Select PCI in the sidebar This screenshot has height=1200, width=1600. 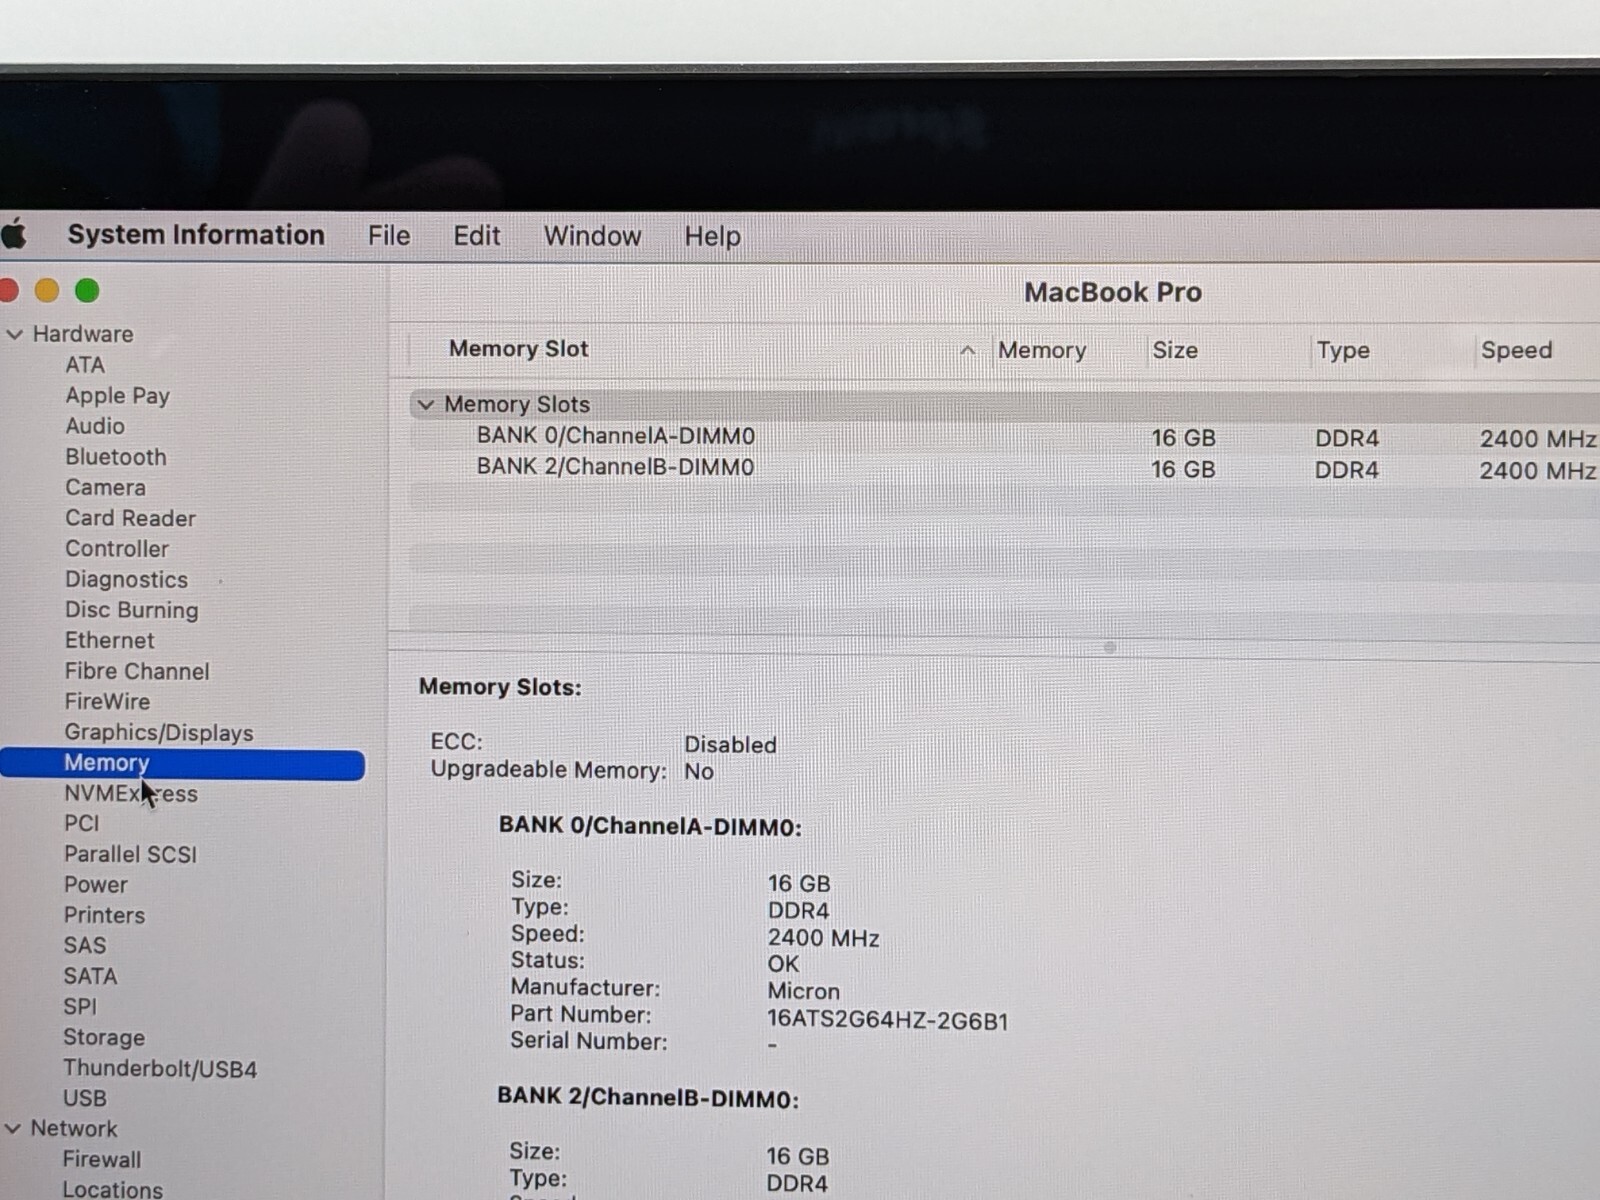(x=82, y=824)
